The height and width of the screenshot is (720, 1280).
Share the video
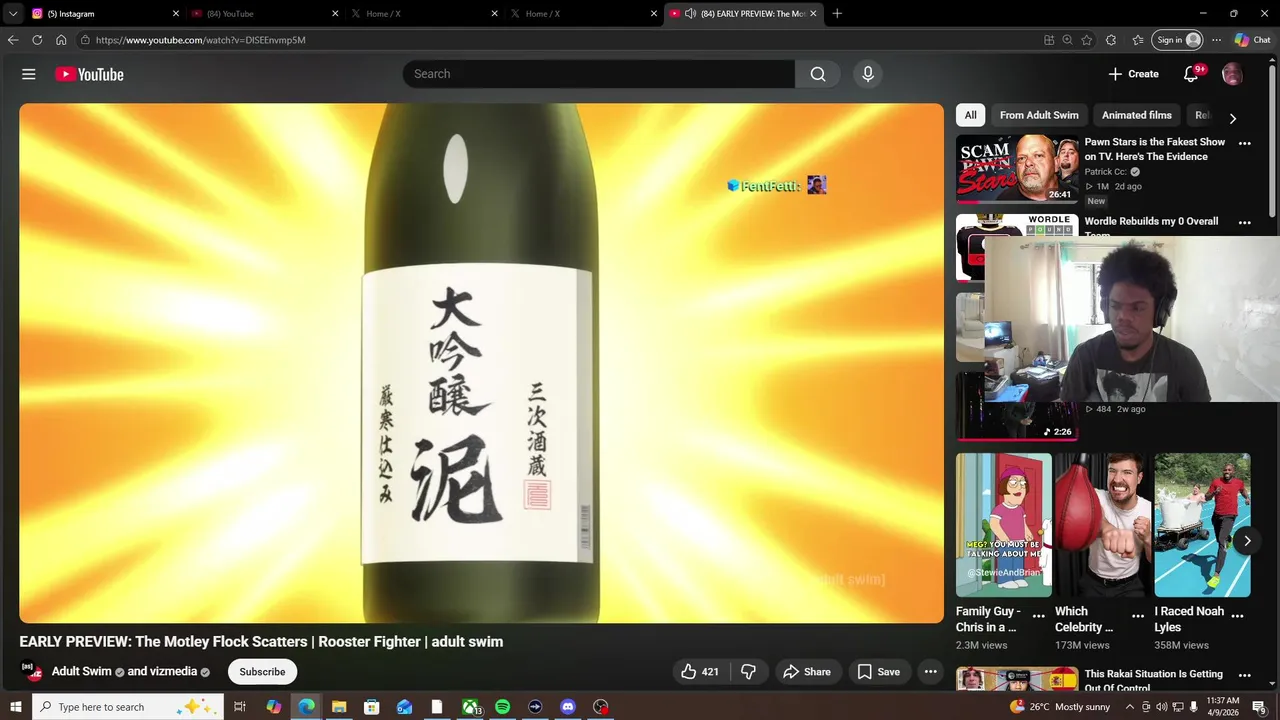pos(807,672)
